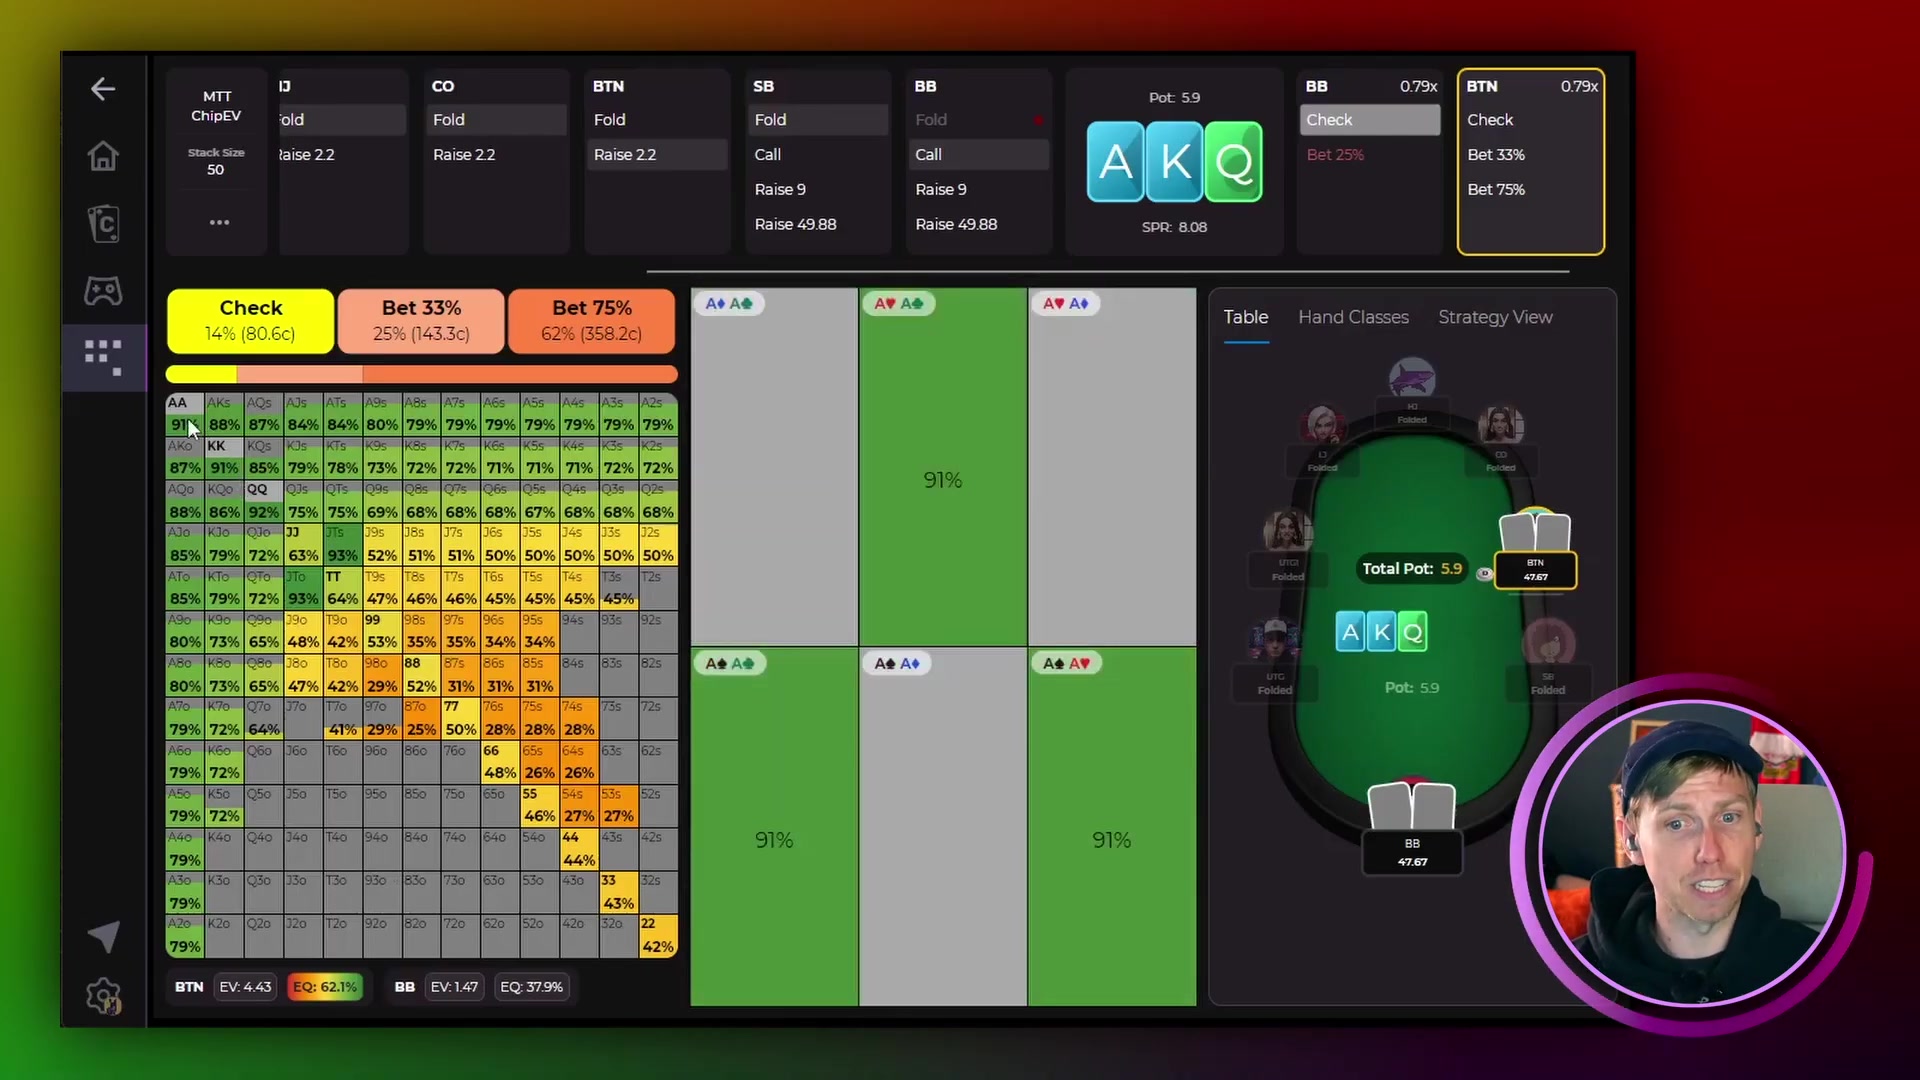Click the Queen board card
Viewport: 1920px width, 1080px height.
point(1233,162)
